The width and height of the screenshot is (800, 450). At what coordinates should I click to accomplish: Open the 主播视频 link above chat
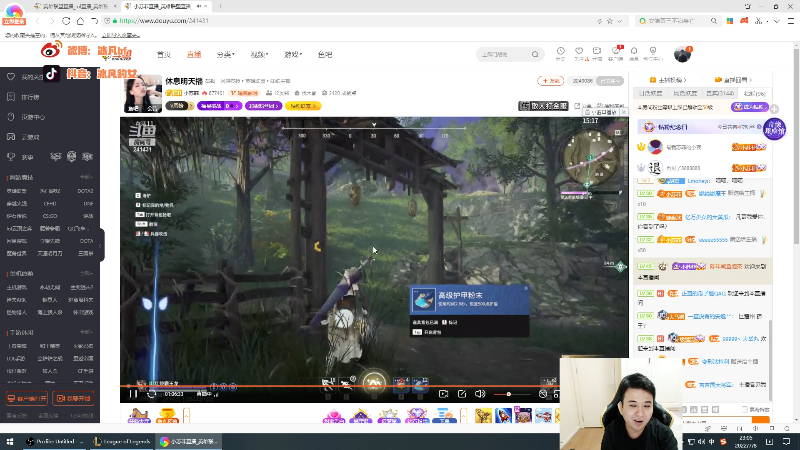pyautogui.click(x=667, y=80)
